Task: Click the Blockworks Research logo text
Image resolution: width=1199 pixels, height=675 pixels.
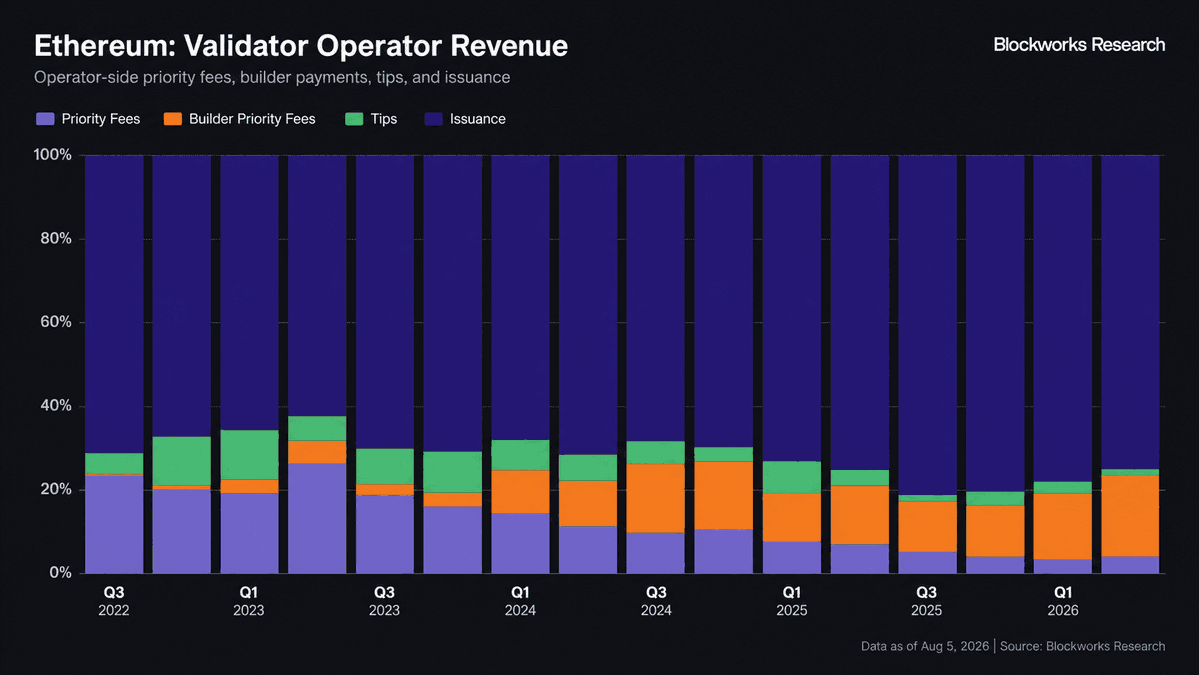Action: 1079,45
